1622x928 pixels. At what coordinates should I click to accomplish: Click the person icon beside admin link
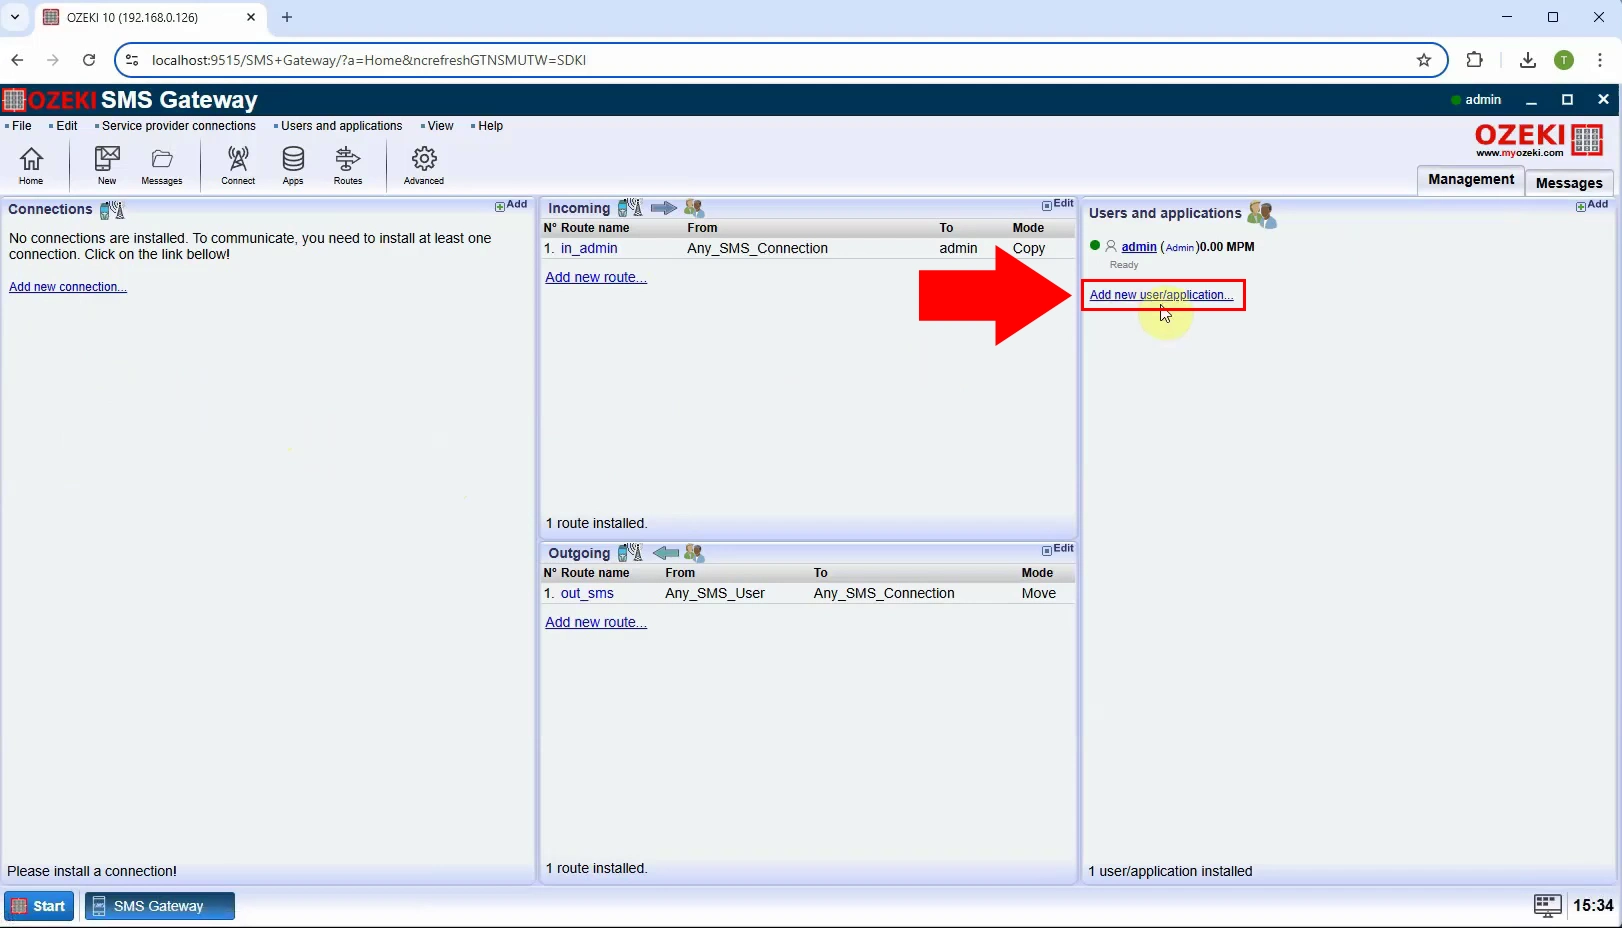[x=1111, y=246]
